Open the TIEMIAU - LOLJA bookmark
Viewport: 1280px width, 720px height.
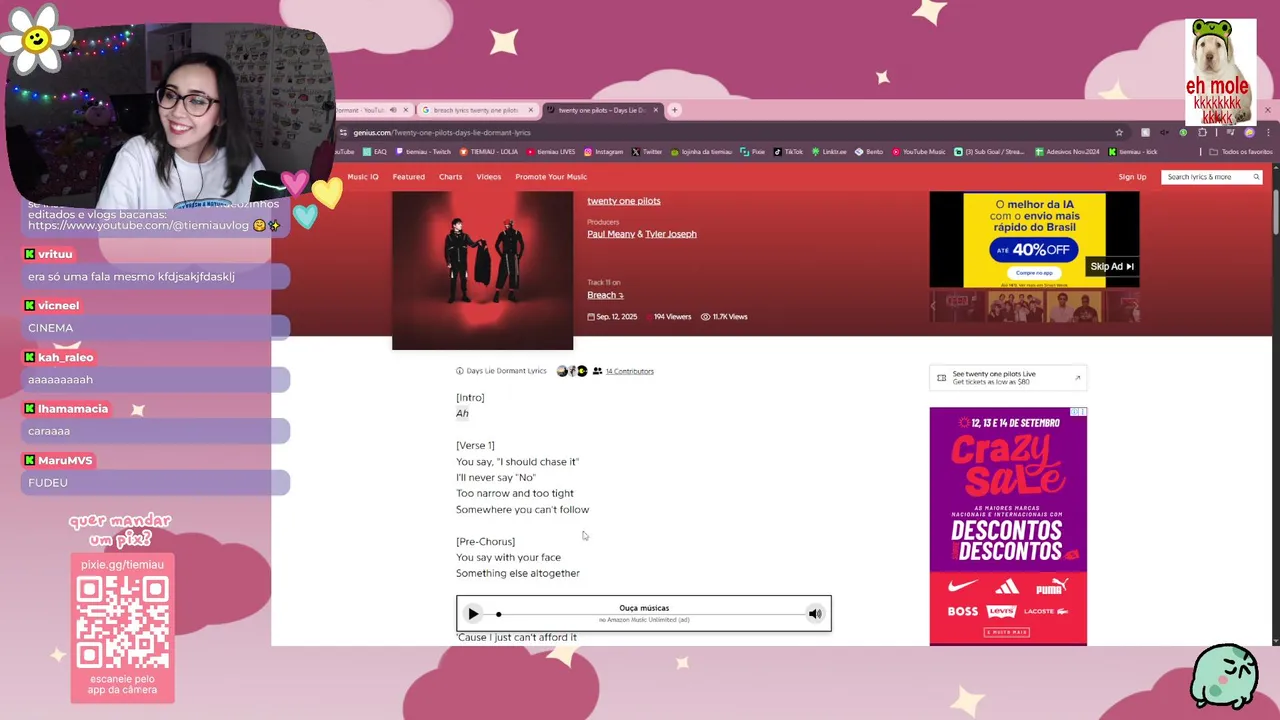[489, 152]
